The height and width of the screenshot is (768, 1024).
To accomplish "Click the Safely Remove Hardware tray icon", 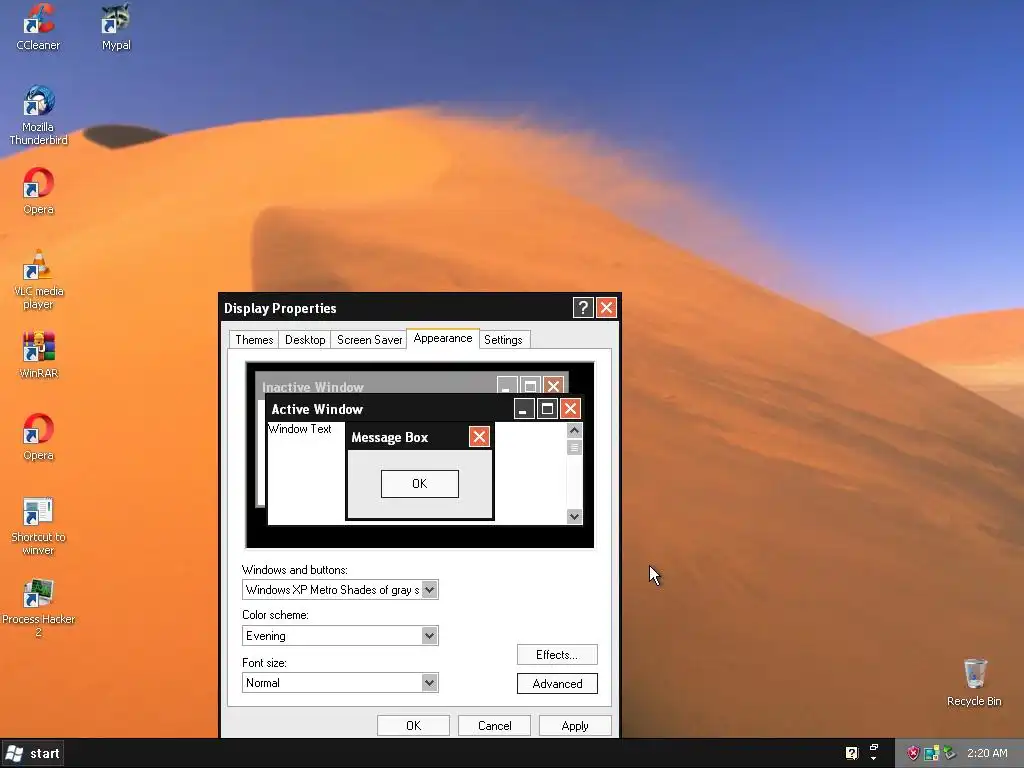I will tap(949, 753).
